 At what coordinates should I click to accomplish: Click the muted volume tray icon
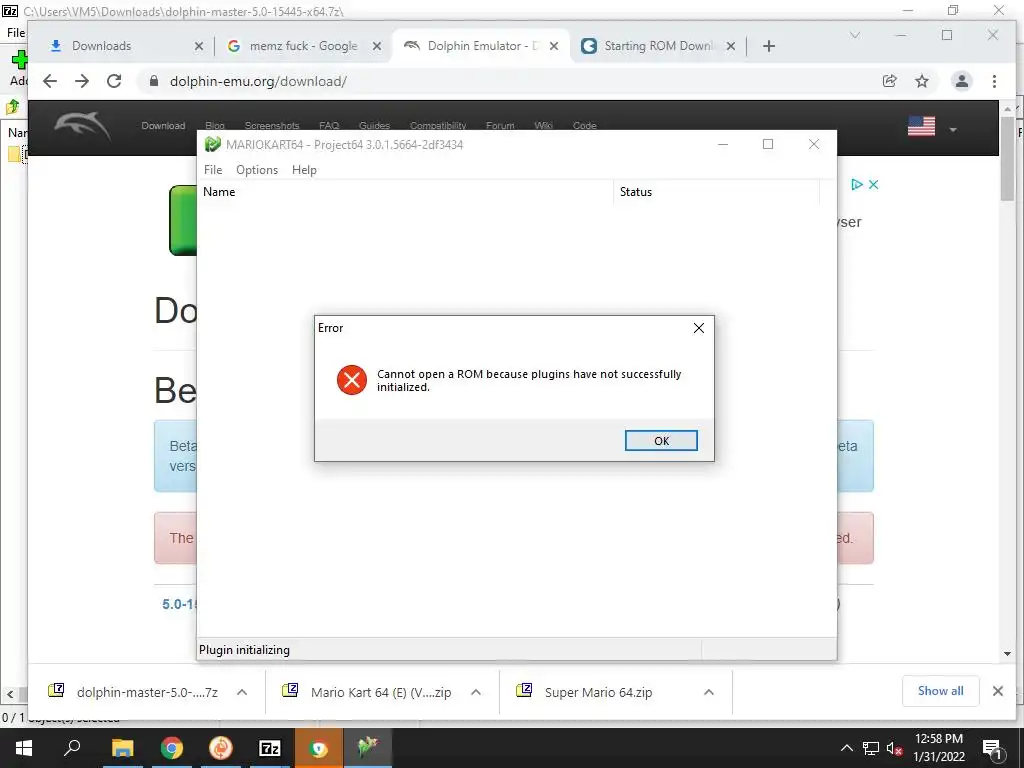894,748
